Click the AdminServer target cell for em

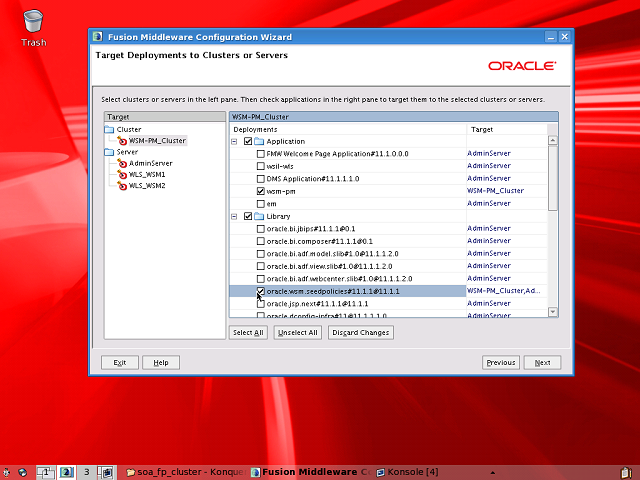coord(507,203)
